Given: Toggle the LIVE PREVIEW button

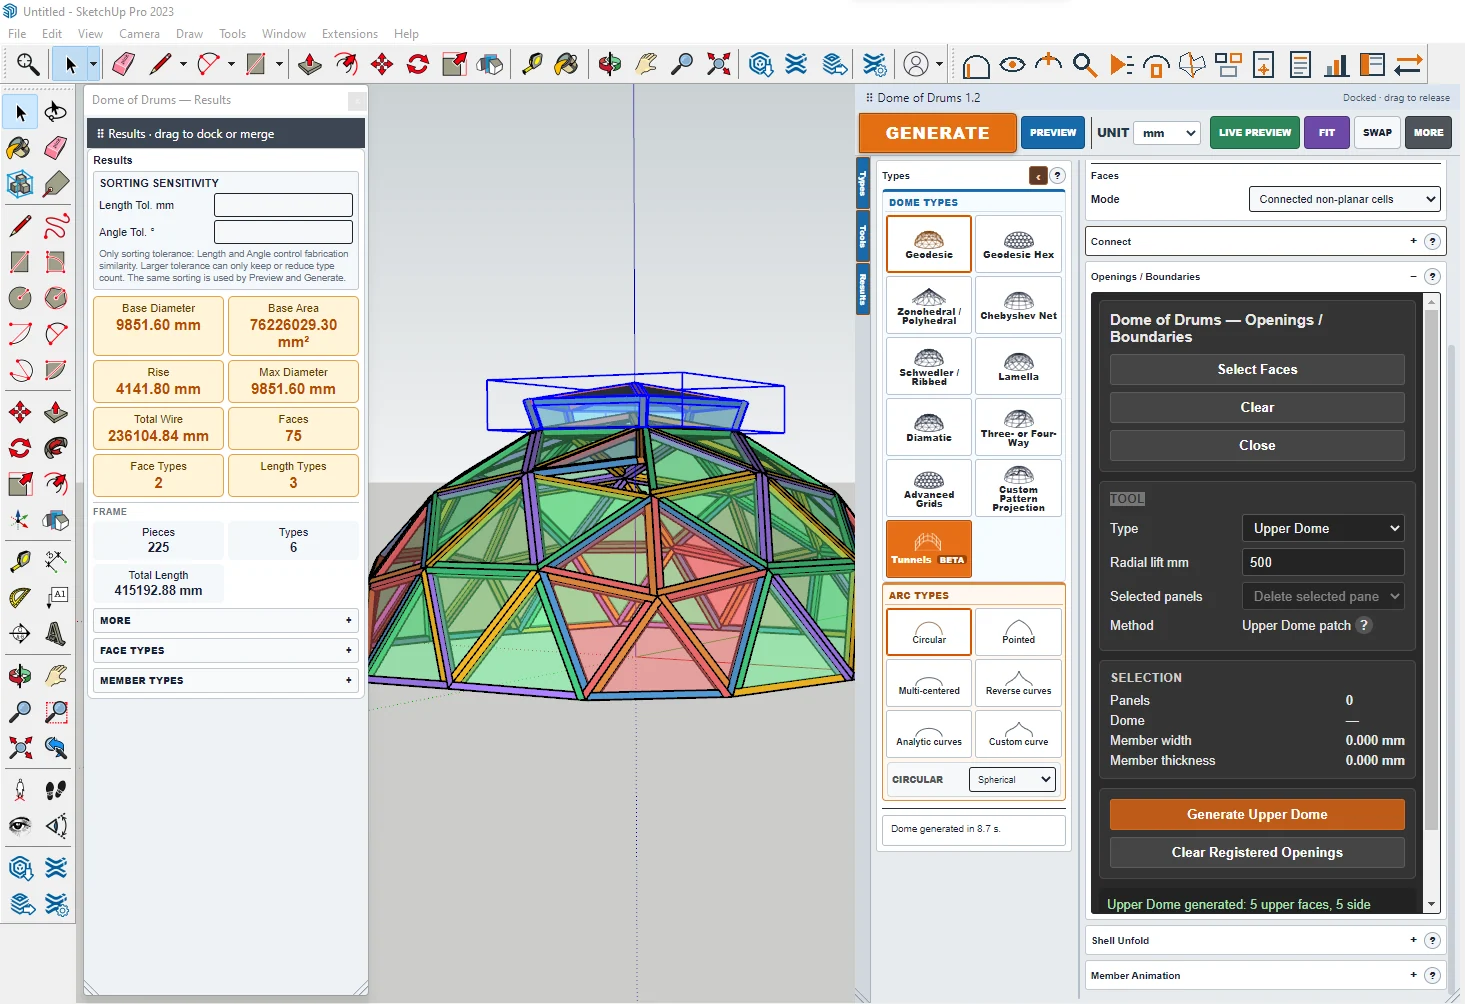Looking at the screenshot, I should tap(1255, 132).
